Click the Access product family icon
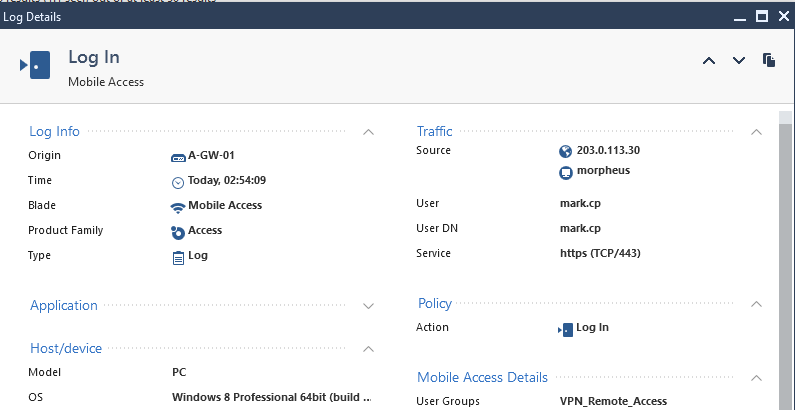The image size is (795, 410). (x=179, y=231)
